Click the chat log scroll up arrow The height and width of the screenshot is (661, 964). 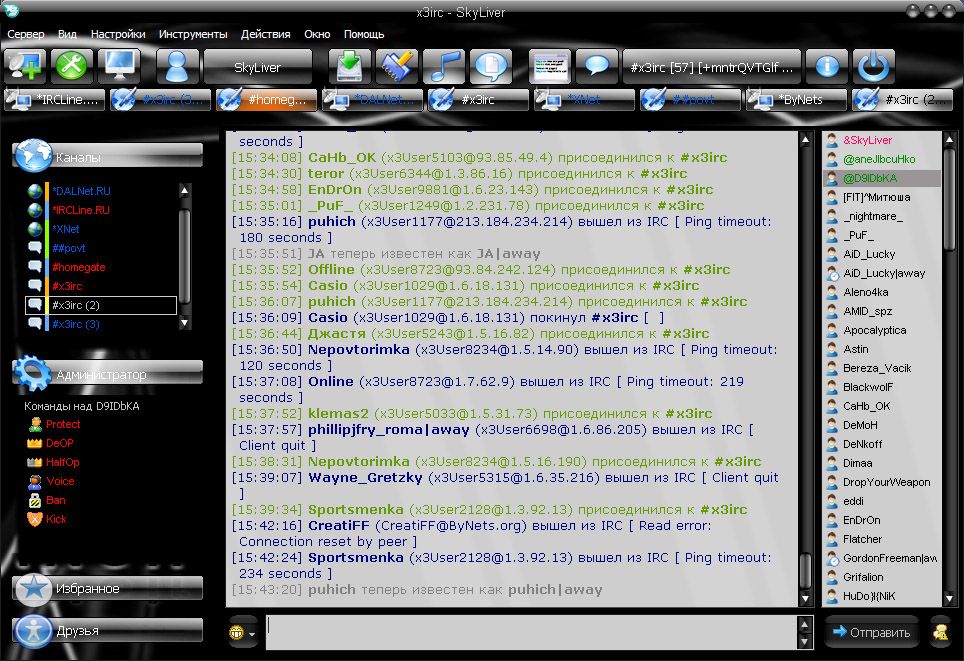point(805,140)
